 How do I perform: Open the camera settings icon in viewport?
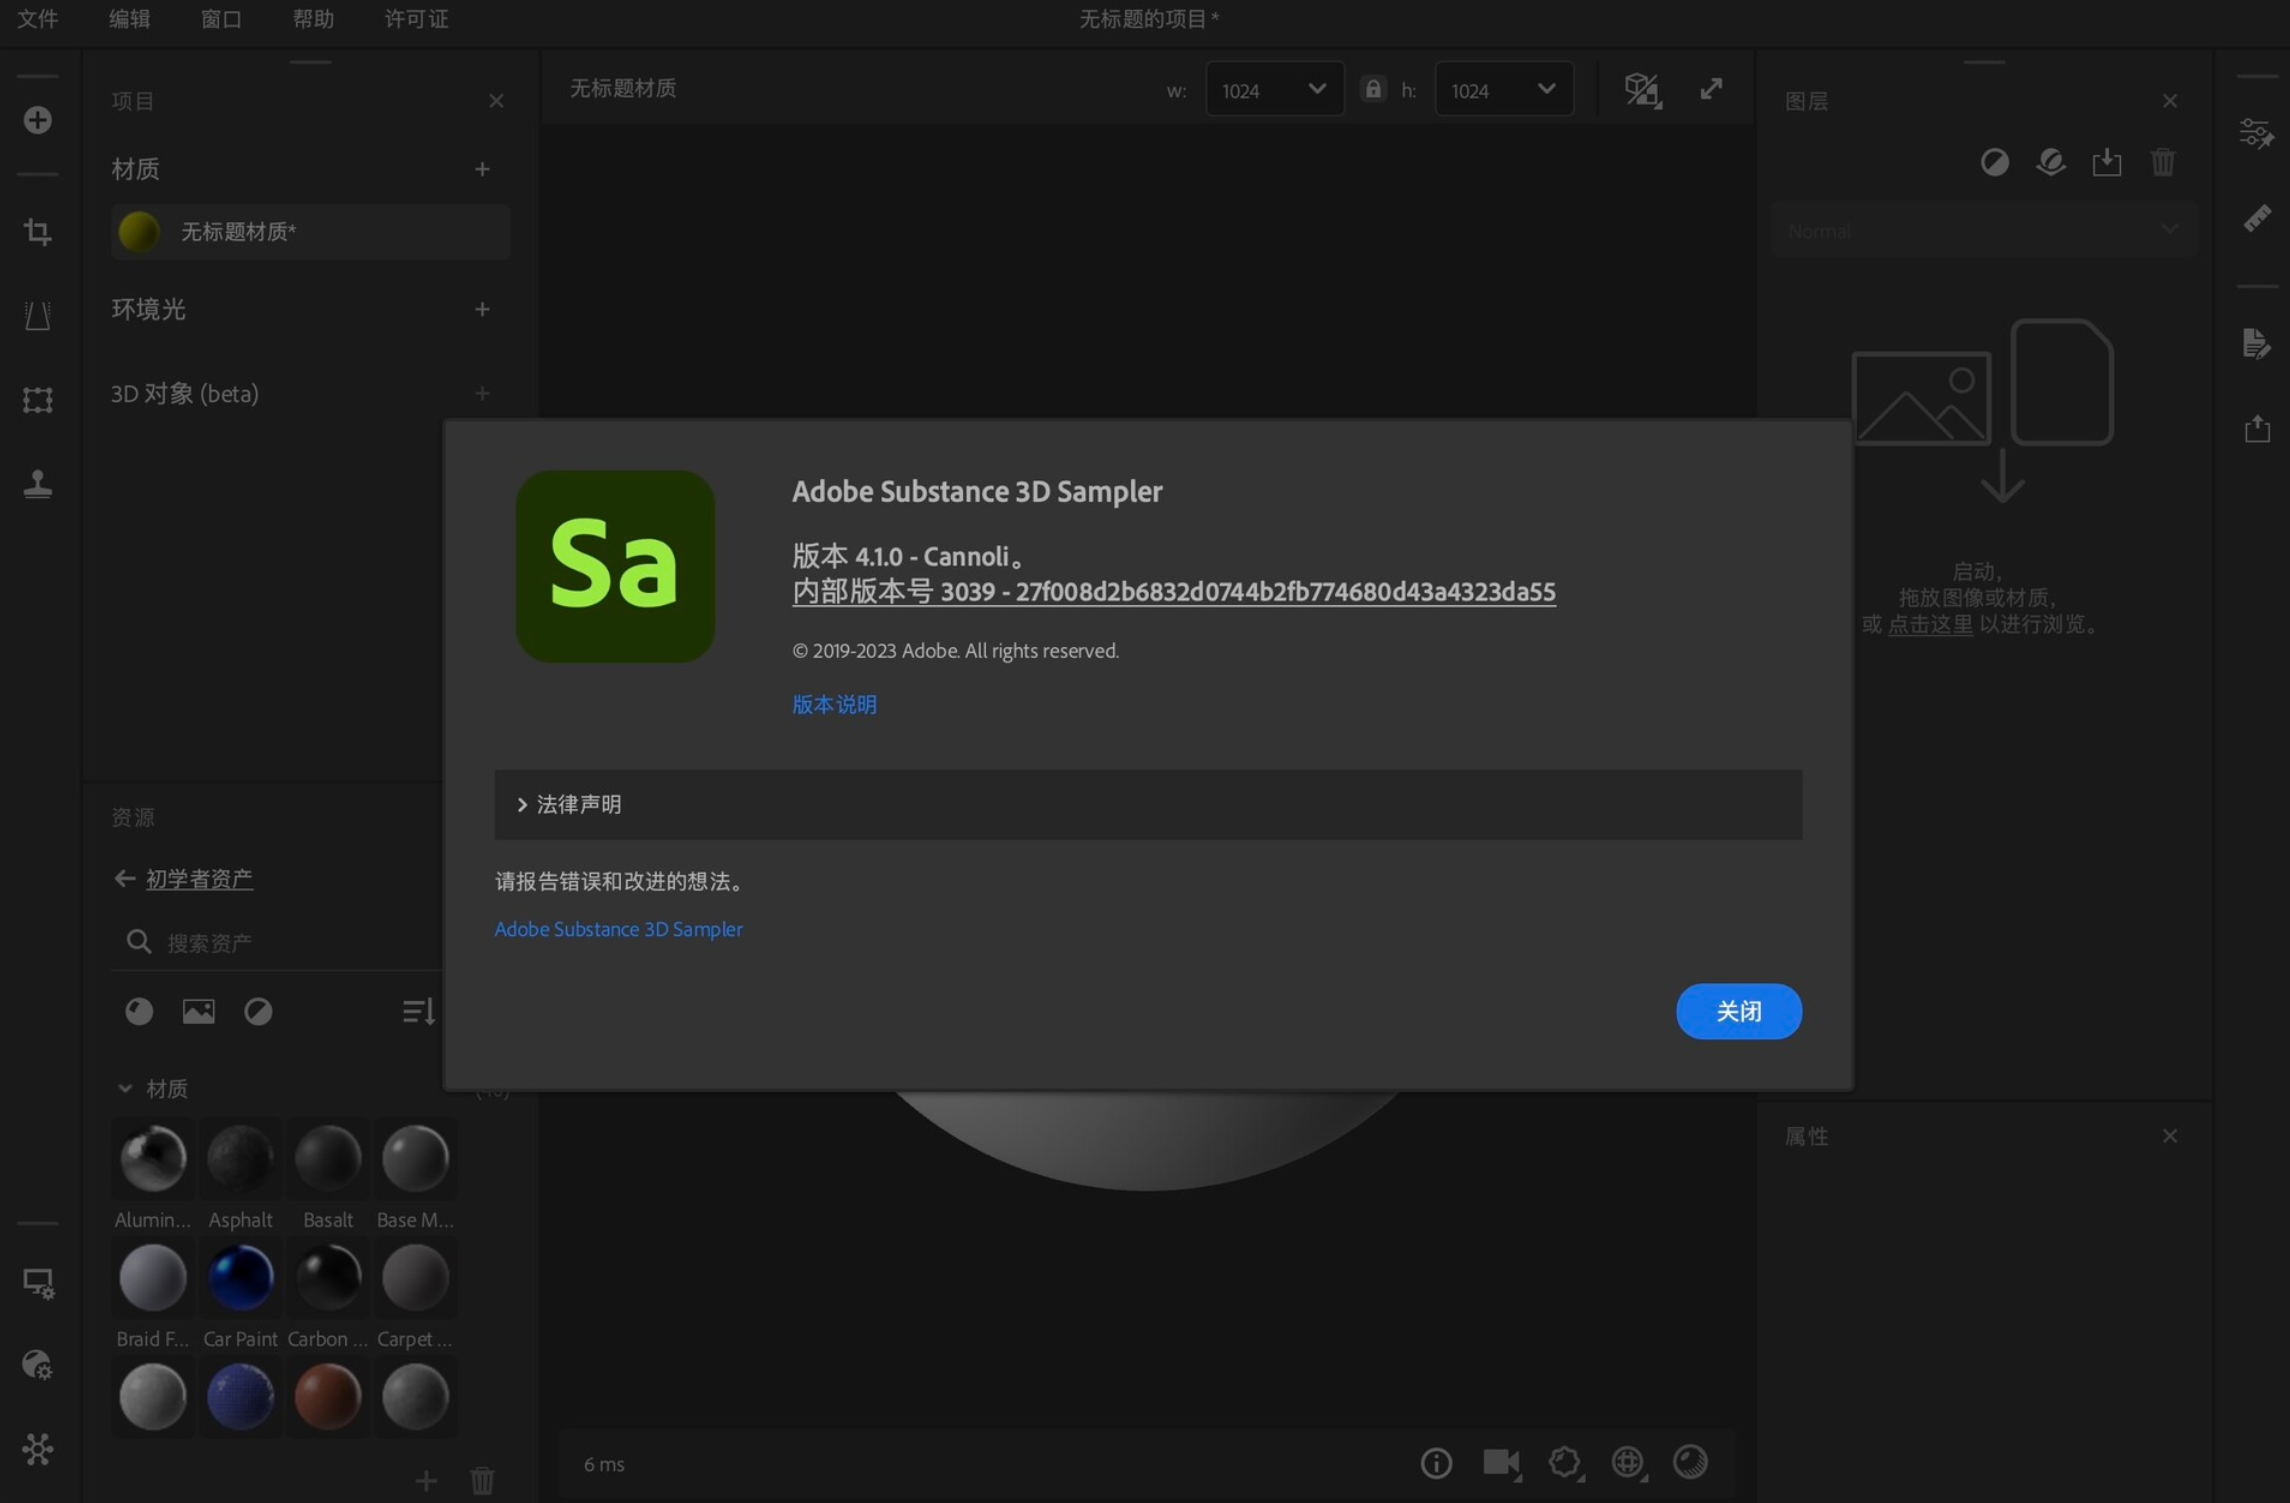tap(1502, 1463)
